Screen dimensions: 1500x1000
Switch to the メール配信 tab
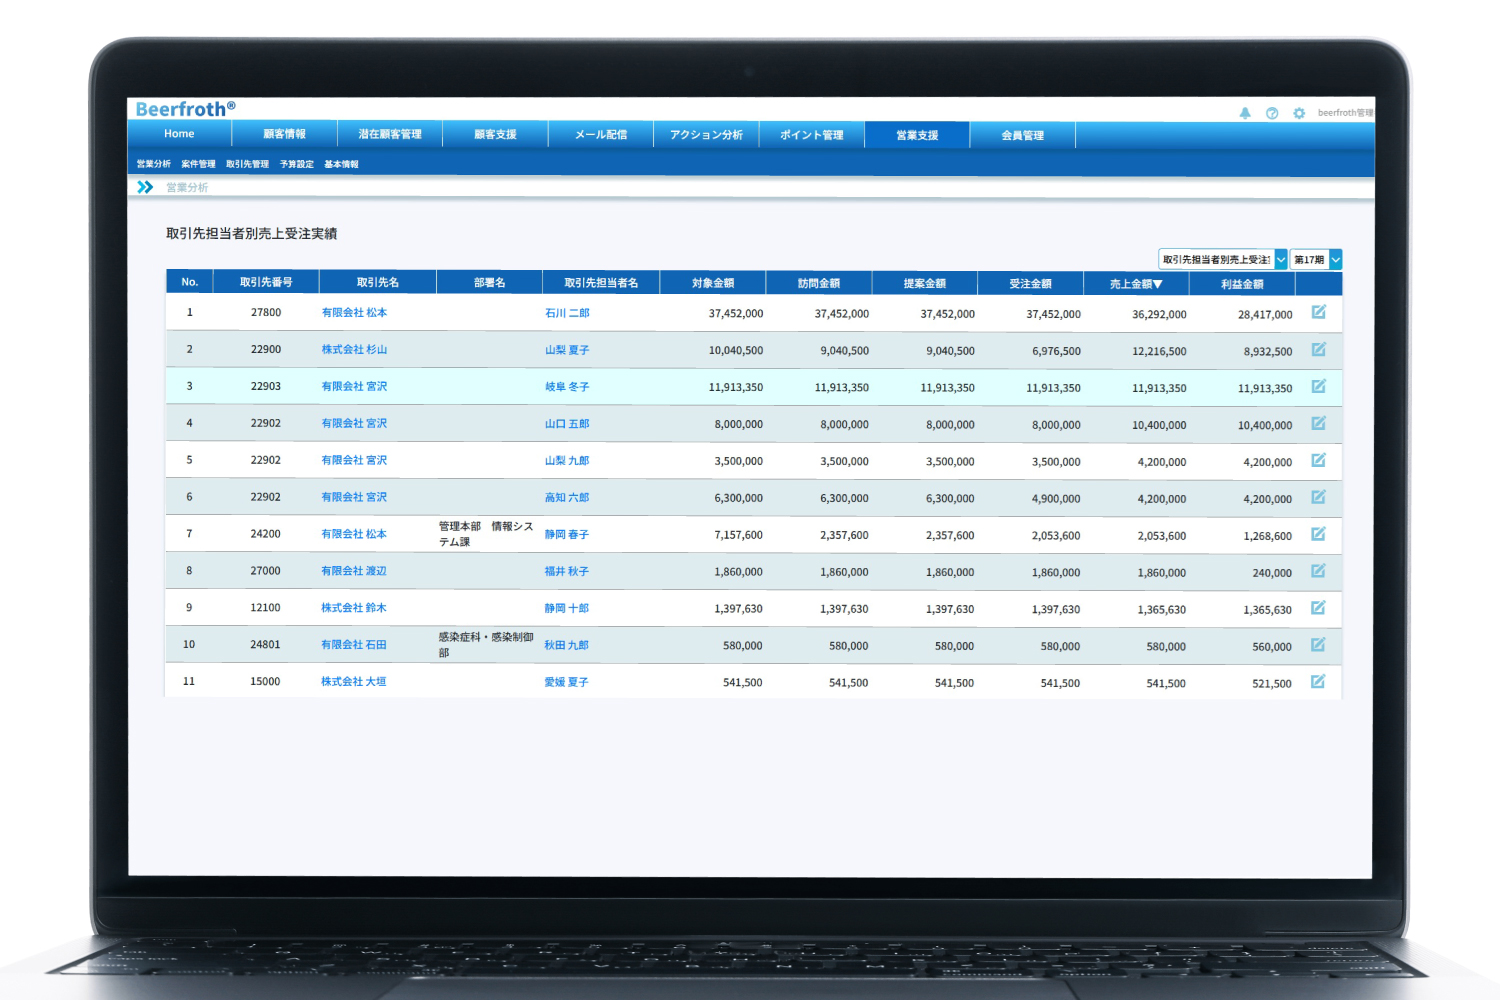[601, 134]
